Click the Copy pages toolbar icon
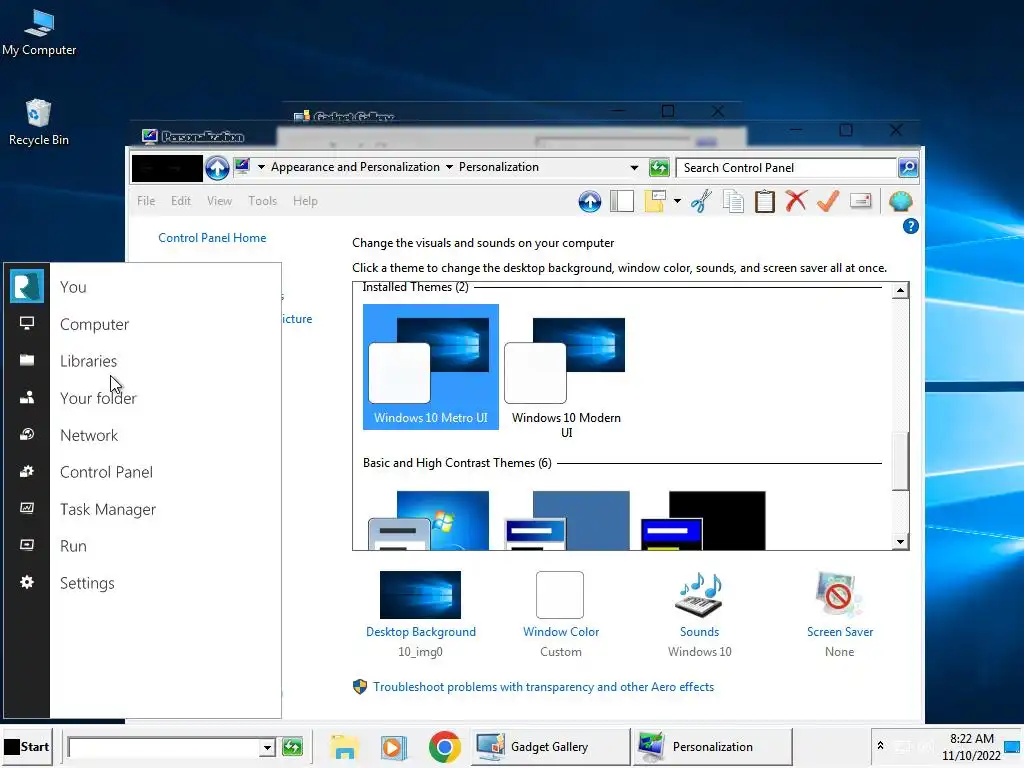The height and width of the screenshot is (768, 1024). click(733, 201)
